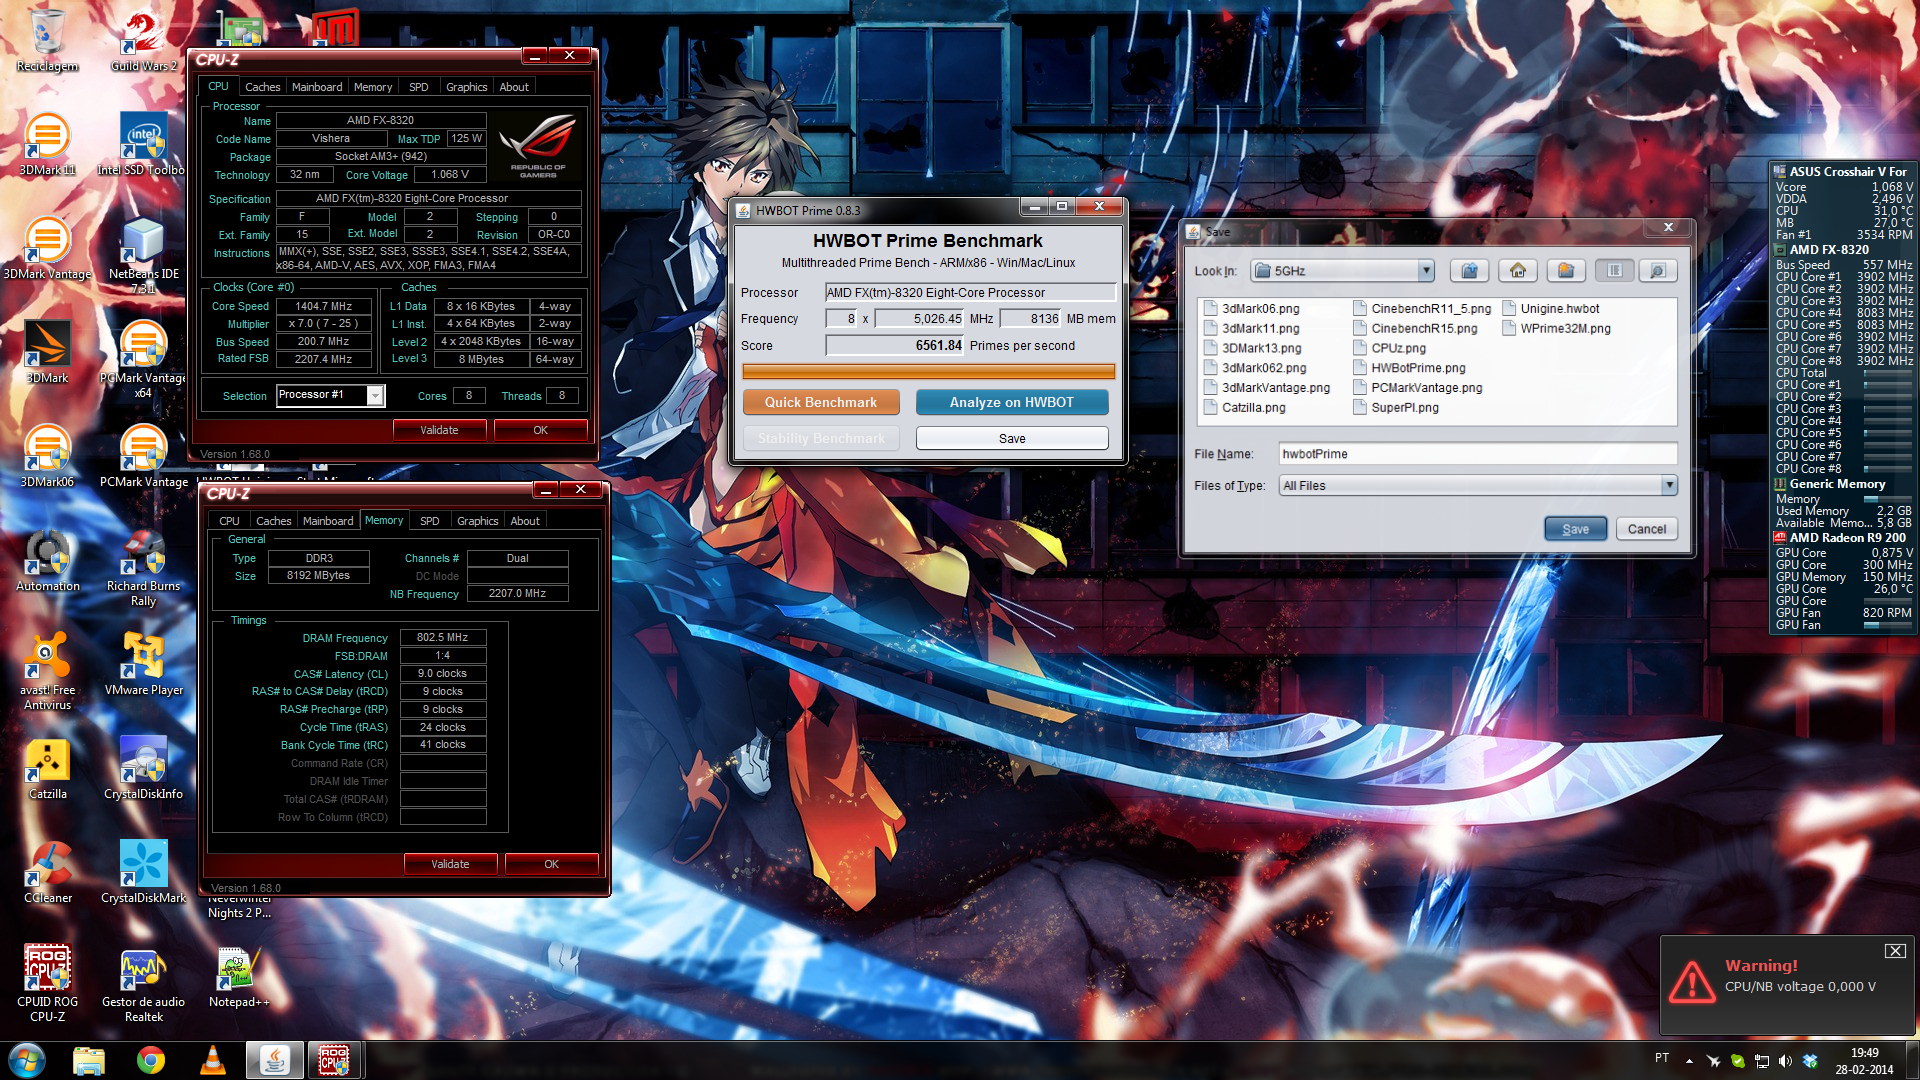The image size is (1920, 1080).
Task: Switch Save dialog to details view
Action: click(1657, 271)
